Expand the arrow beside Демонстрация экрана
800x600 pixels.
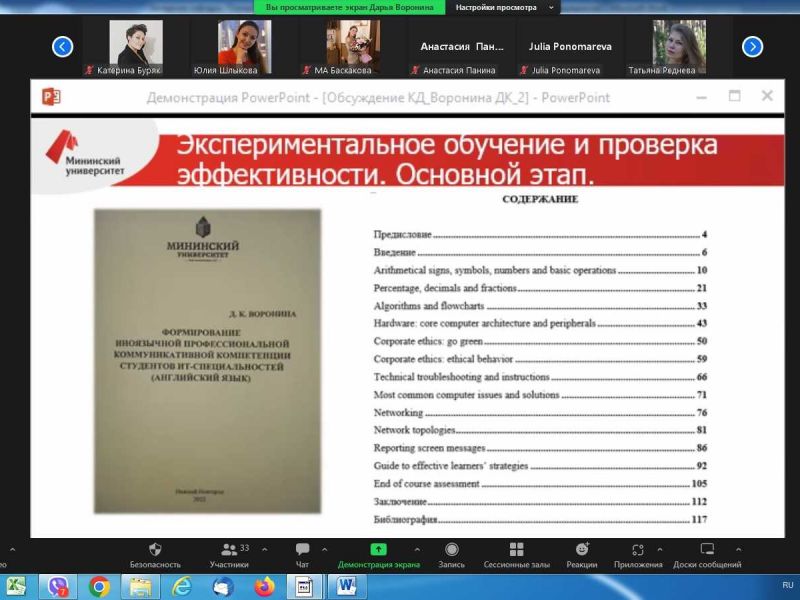416,550
